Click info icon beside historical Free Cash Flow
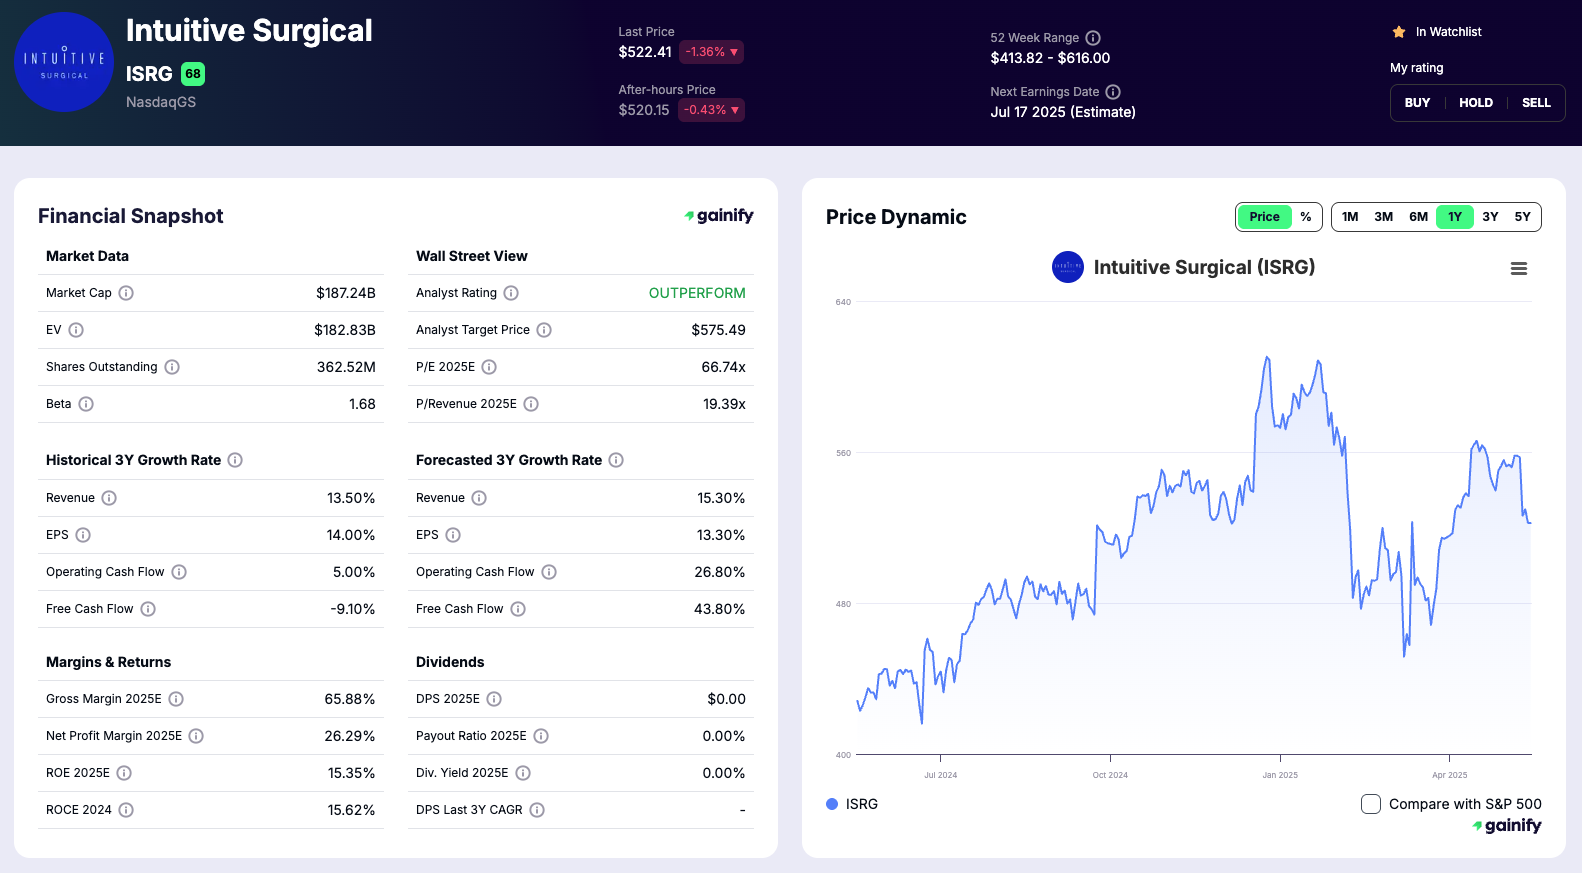The width and height of the screenshot is (1582, 873). (x=148, y=609)
